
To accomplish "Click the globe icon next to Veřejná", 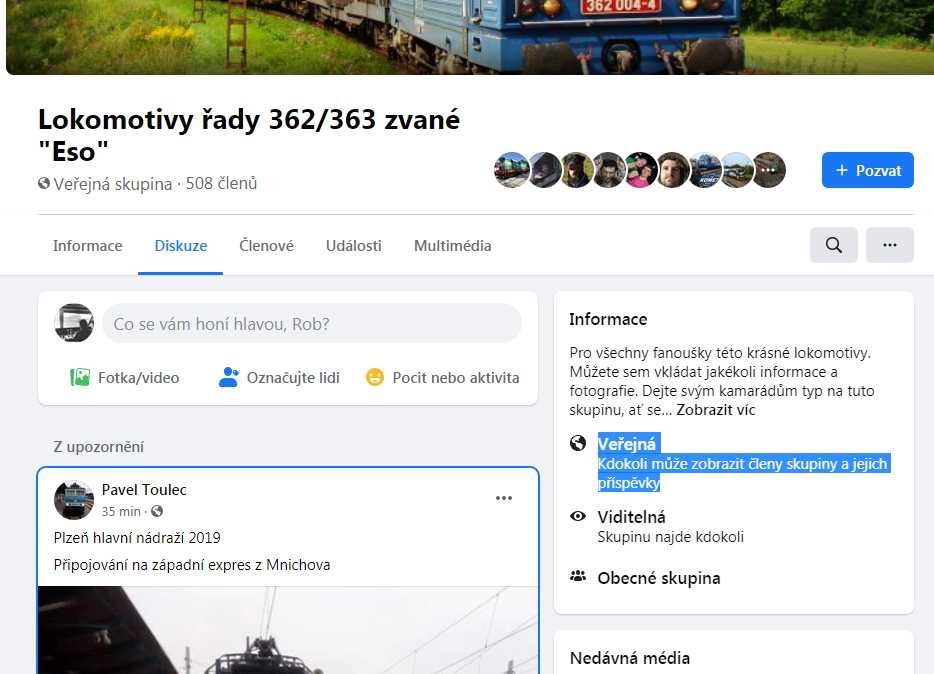I will tap(578, 442).
